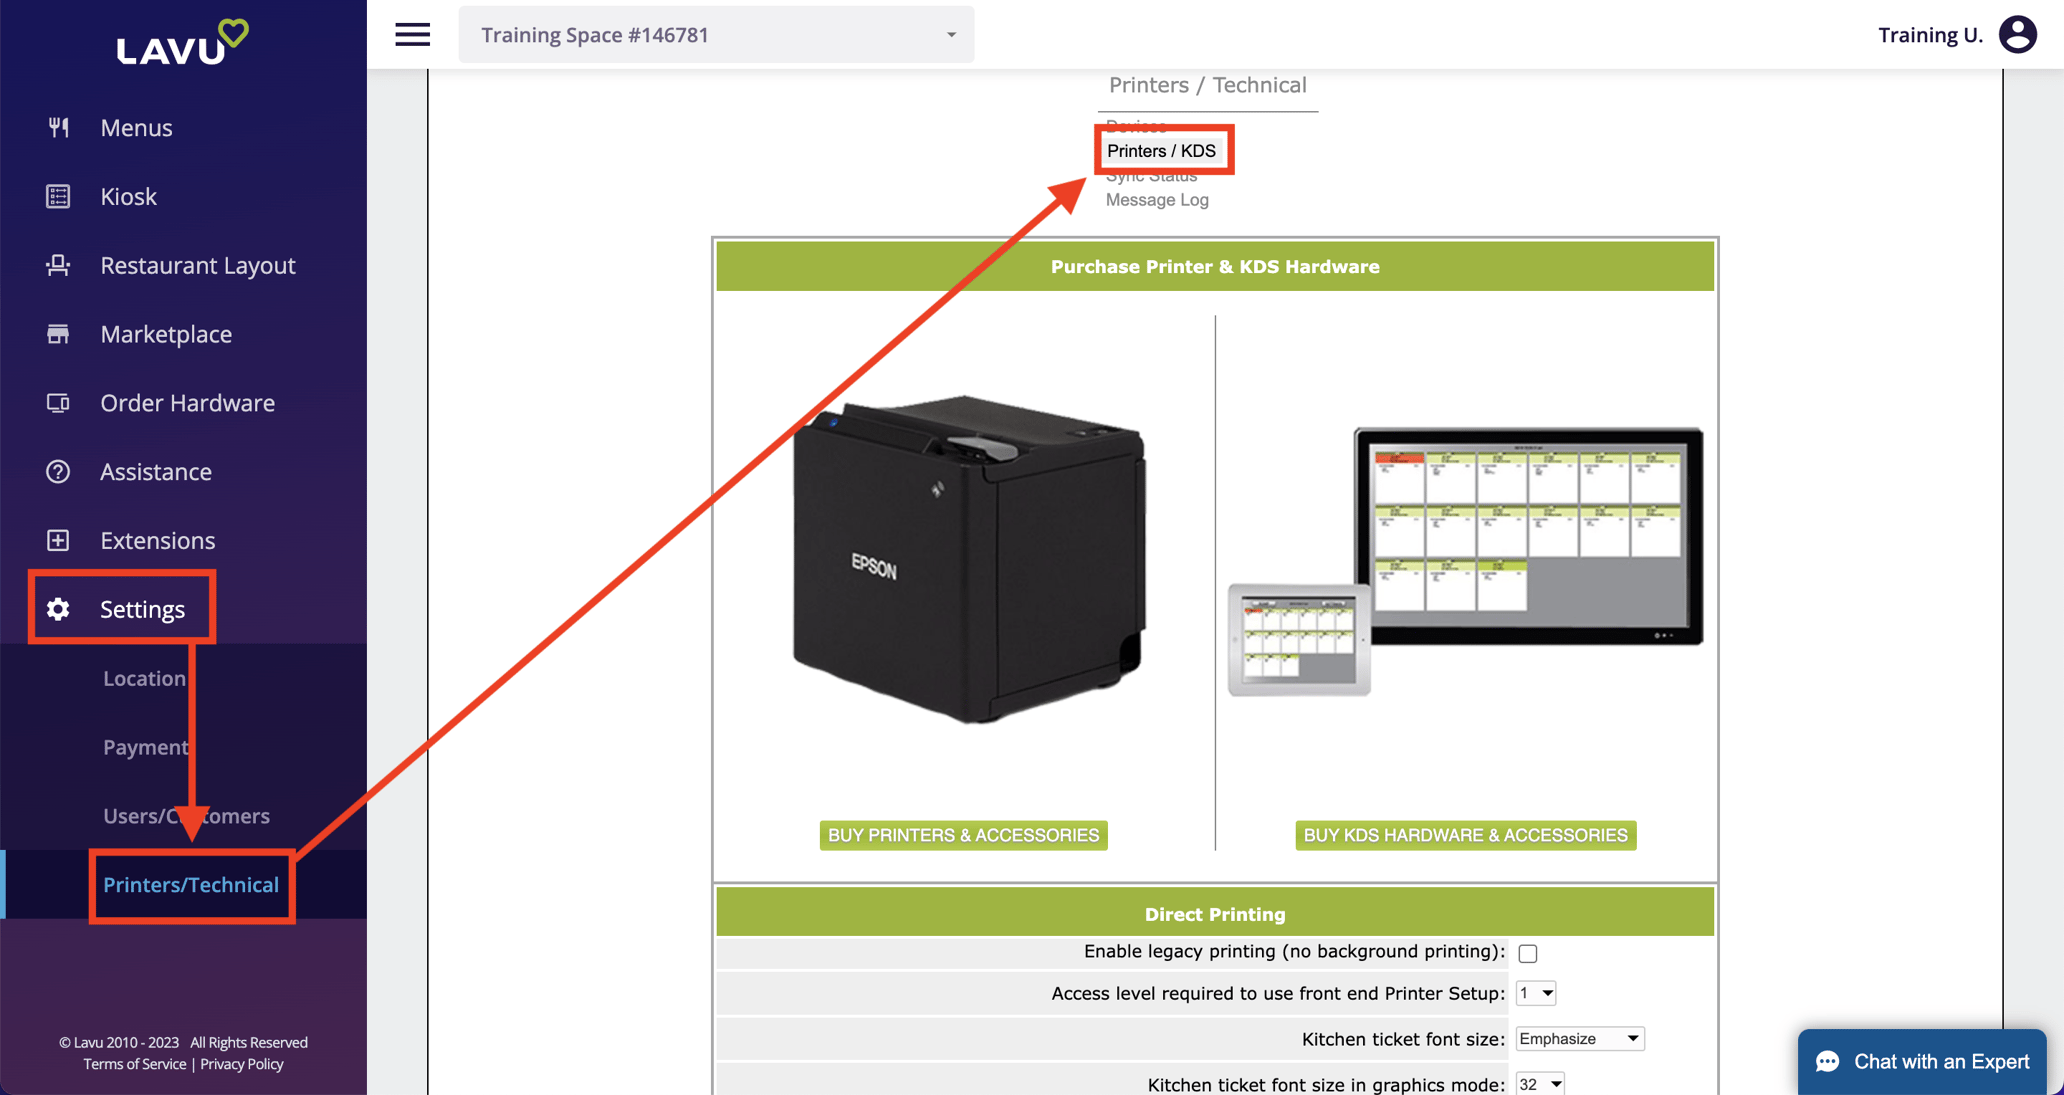Viewport: 2064px width, 1095px height.
Task: Open the hamburger navigation menu
Action: click(412, 33)
